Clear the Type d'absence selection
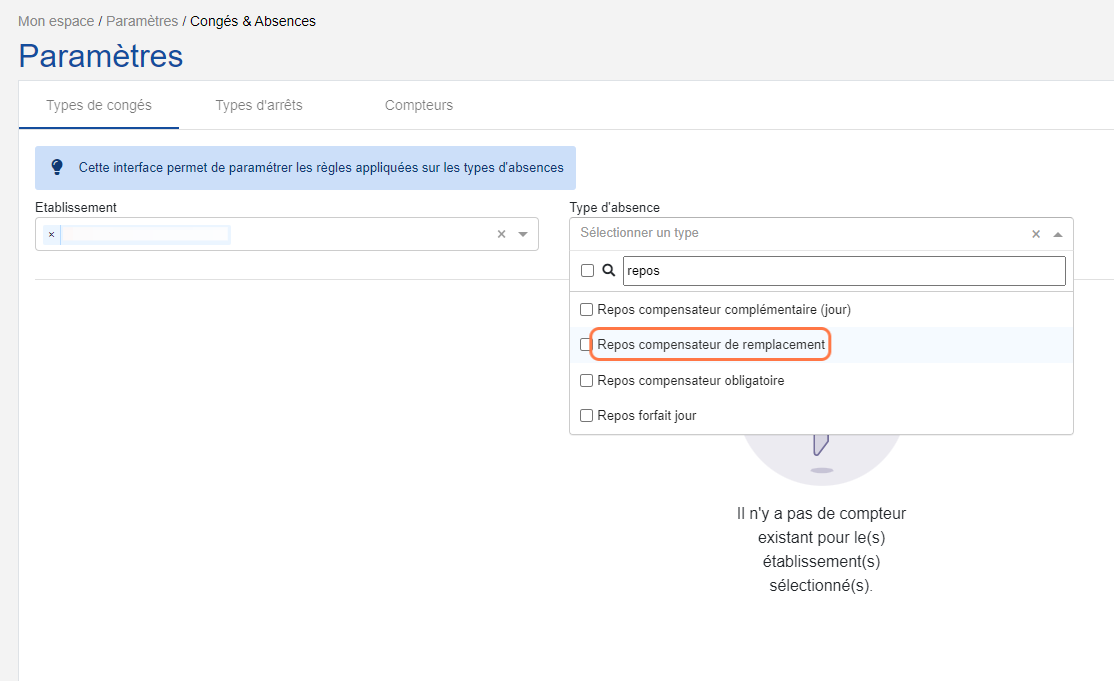The width and height of the screenshot is (1114, 681). click(1036, 234)
